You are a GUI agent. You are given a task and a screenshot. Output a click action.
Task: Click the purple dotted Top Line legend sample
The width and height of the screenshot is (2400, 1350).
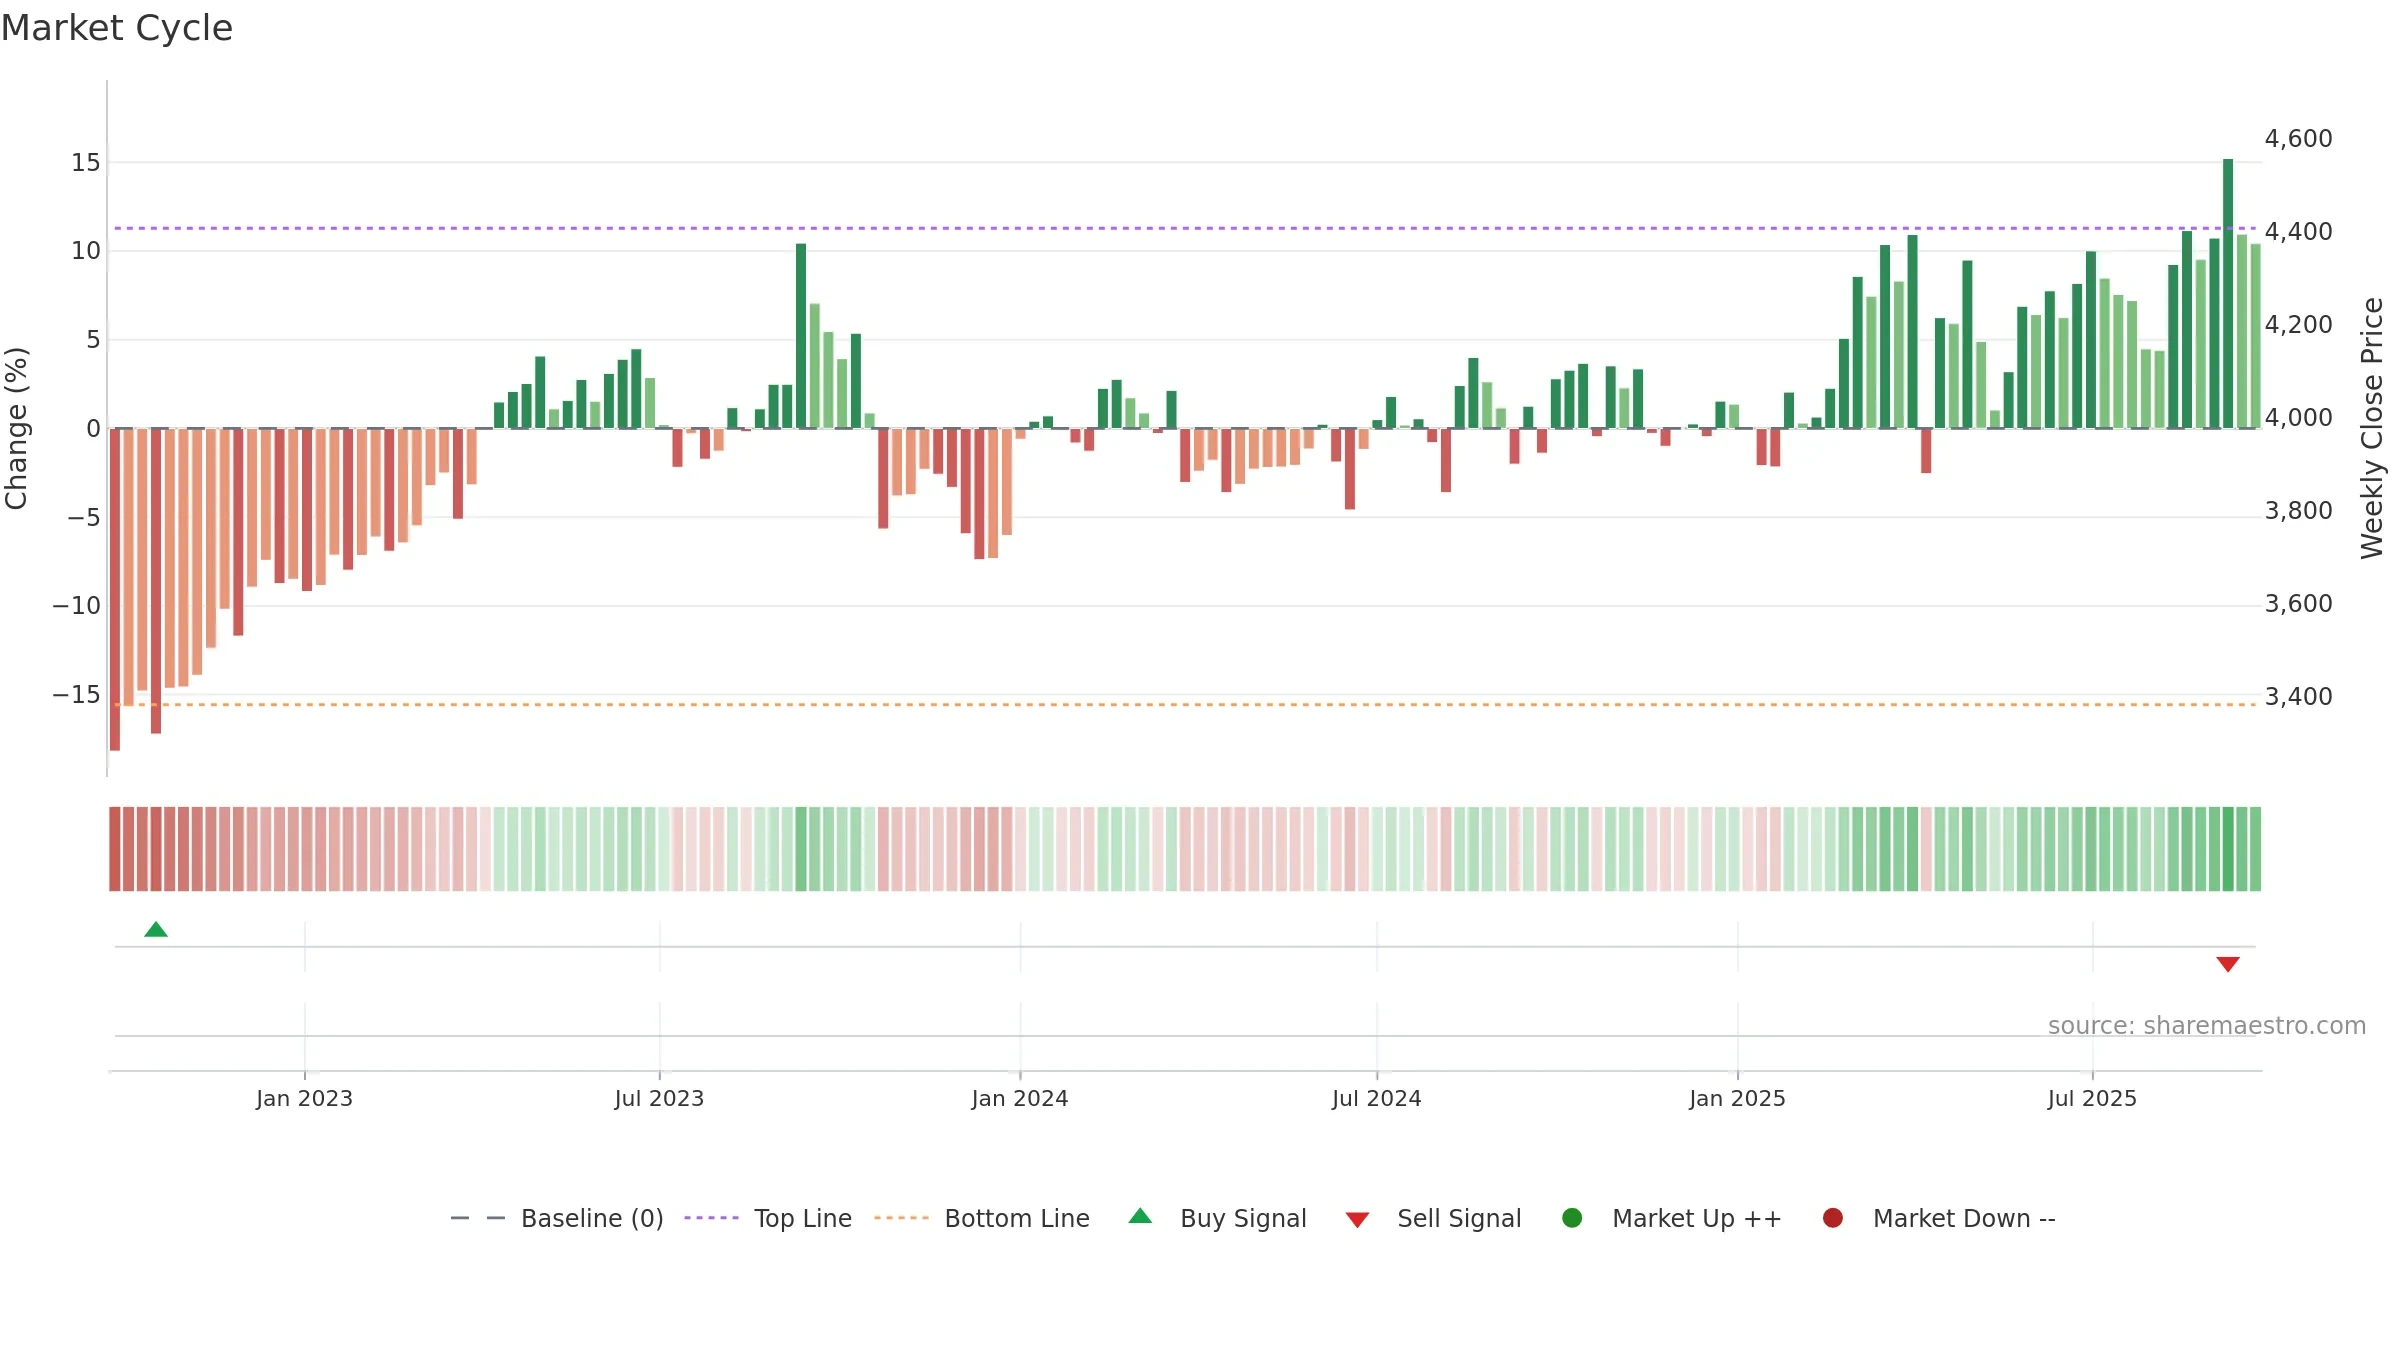[x=711, y=1218]
